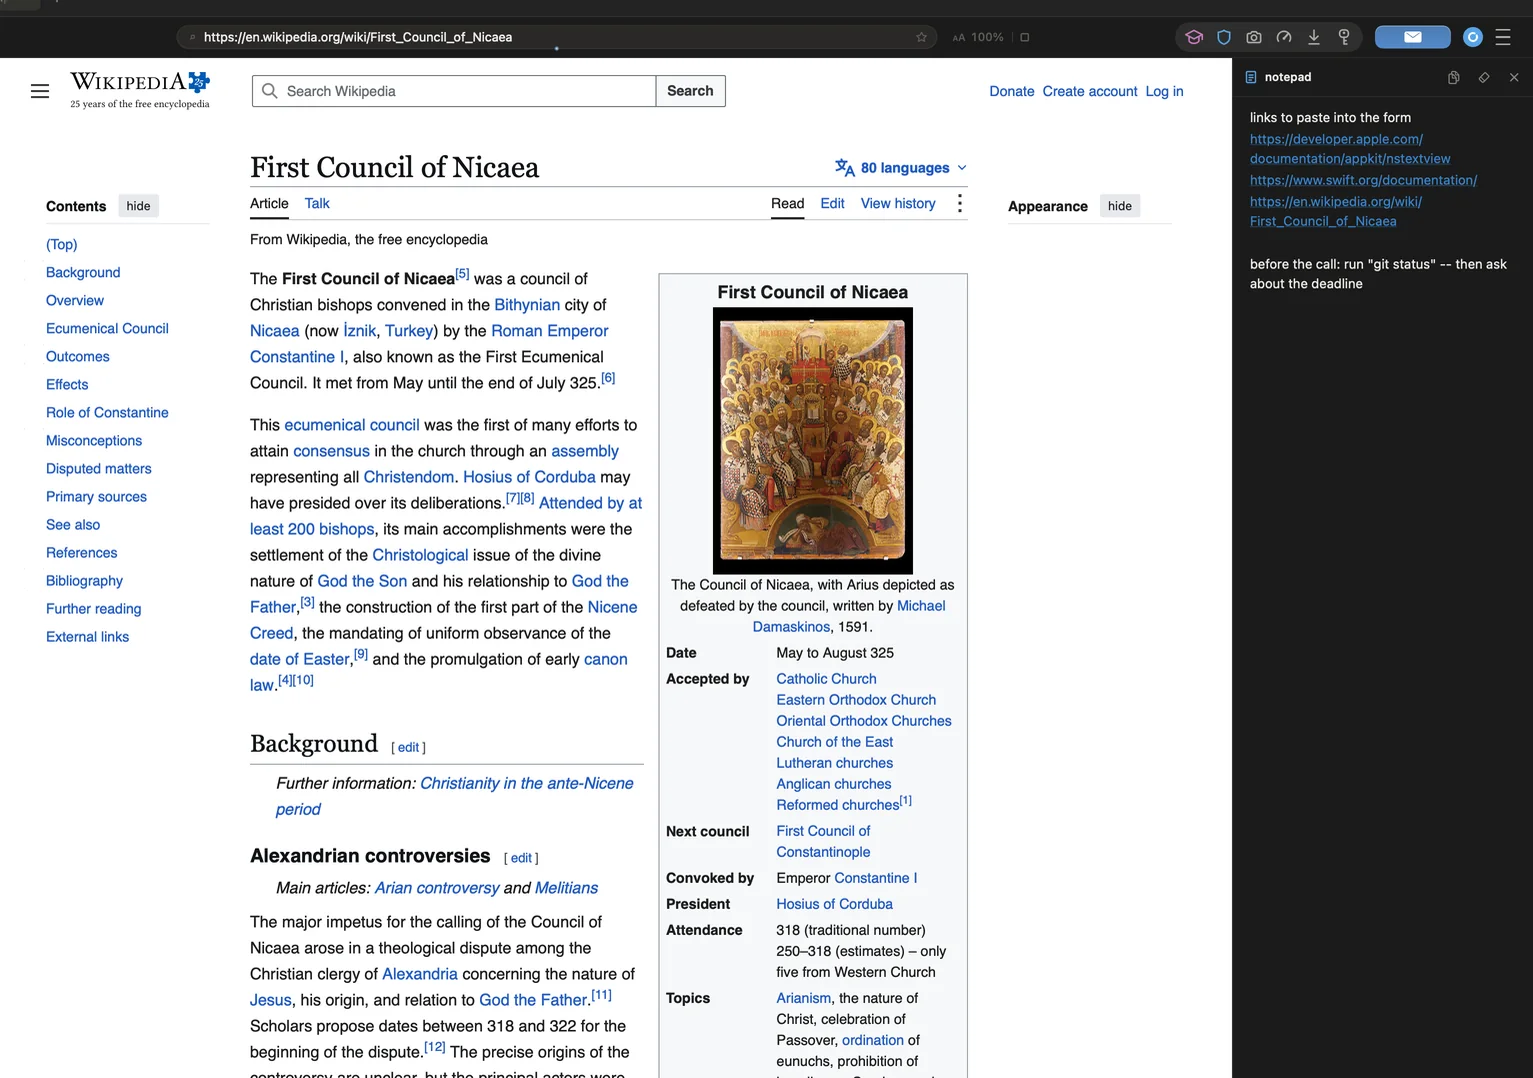The image size is (1533, 1078).
Task: Click the shield privacy icon in browser toolbar
Action: click(1224, 37)
